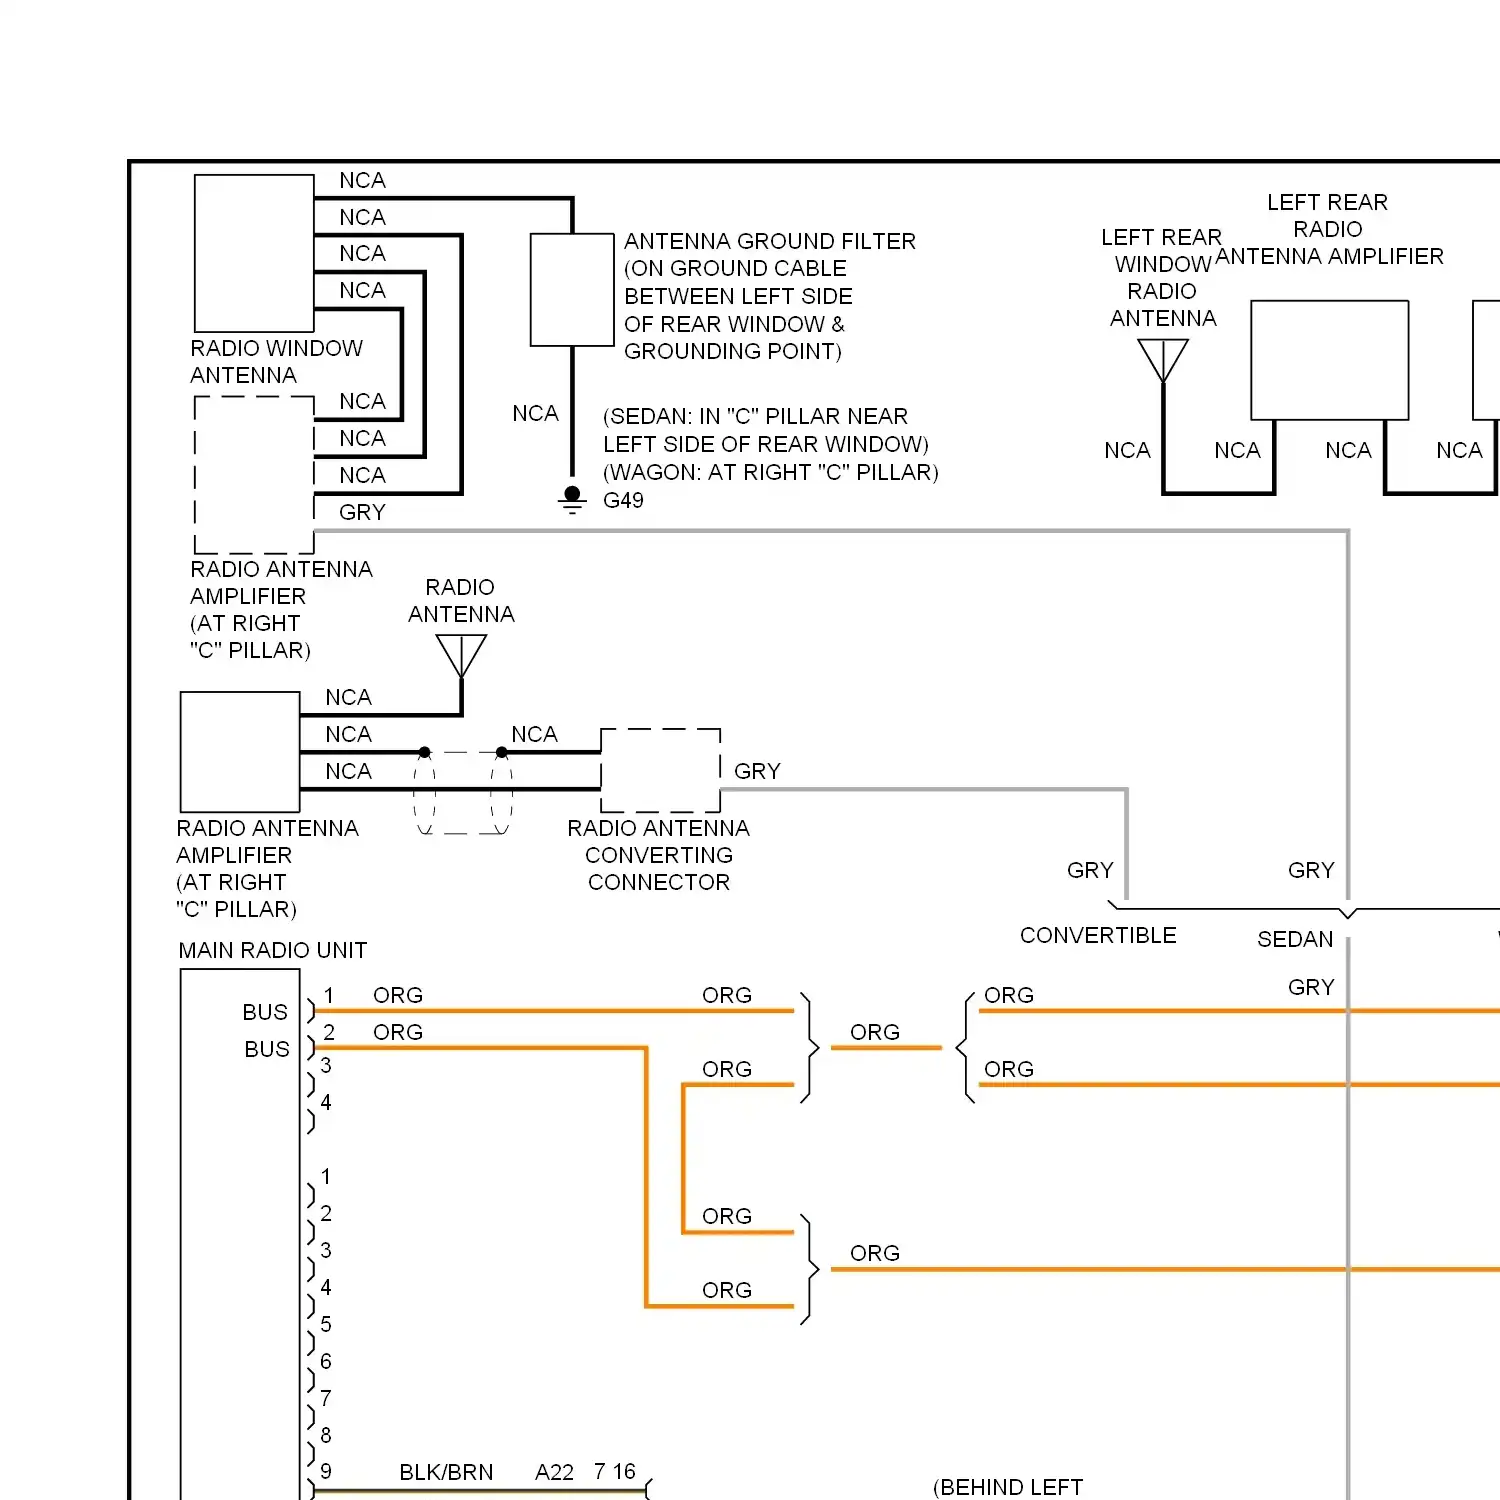
Task: Click the '(SEDAN: IN "C" PILLAR NEAR' note line
Action: coord(755,416)
